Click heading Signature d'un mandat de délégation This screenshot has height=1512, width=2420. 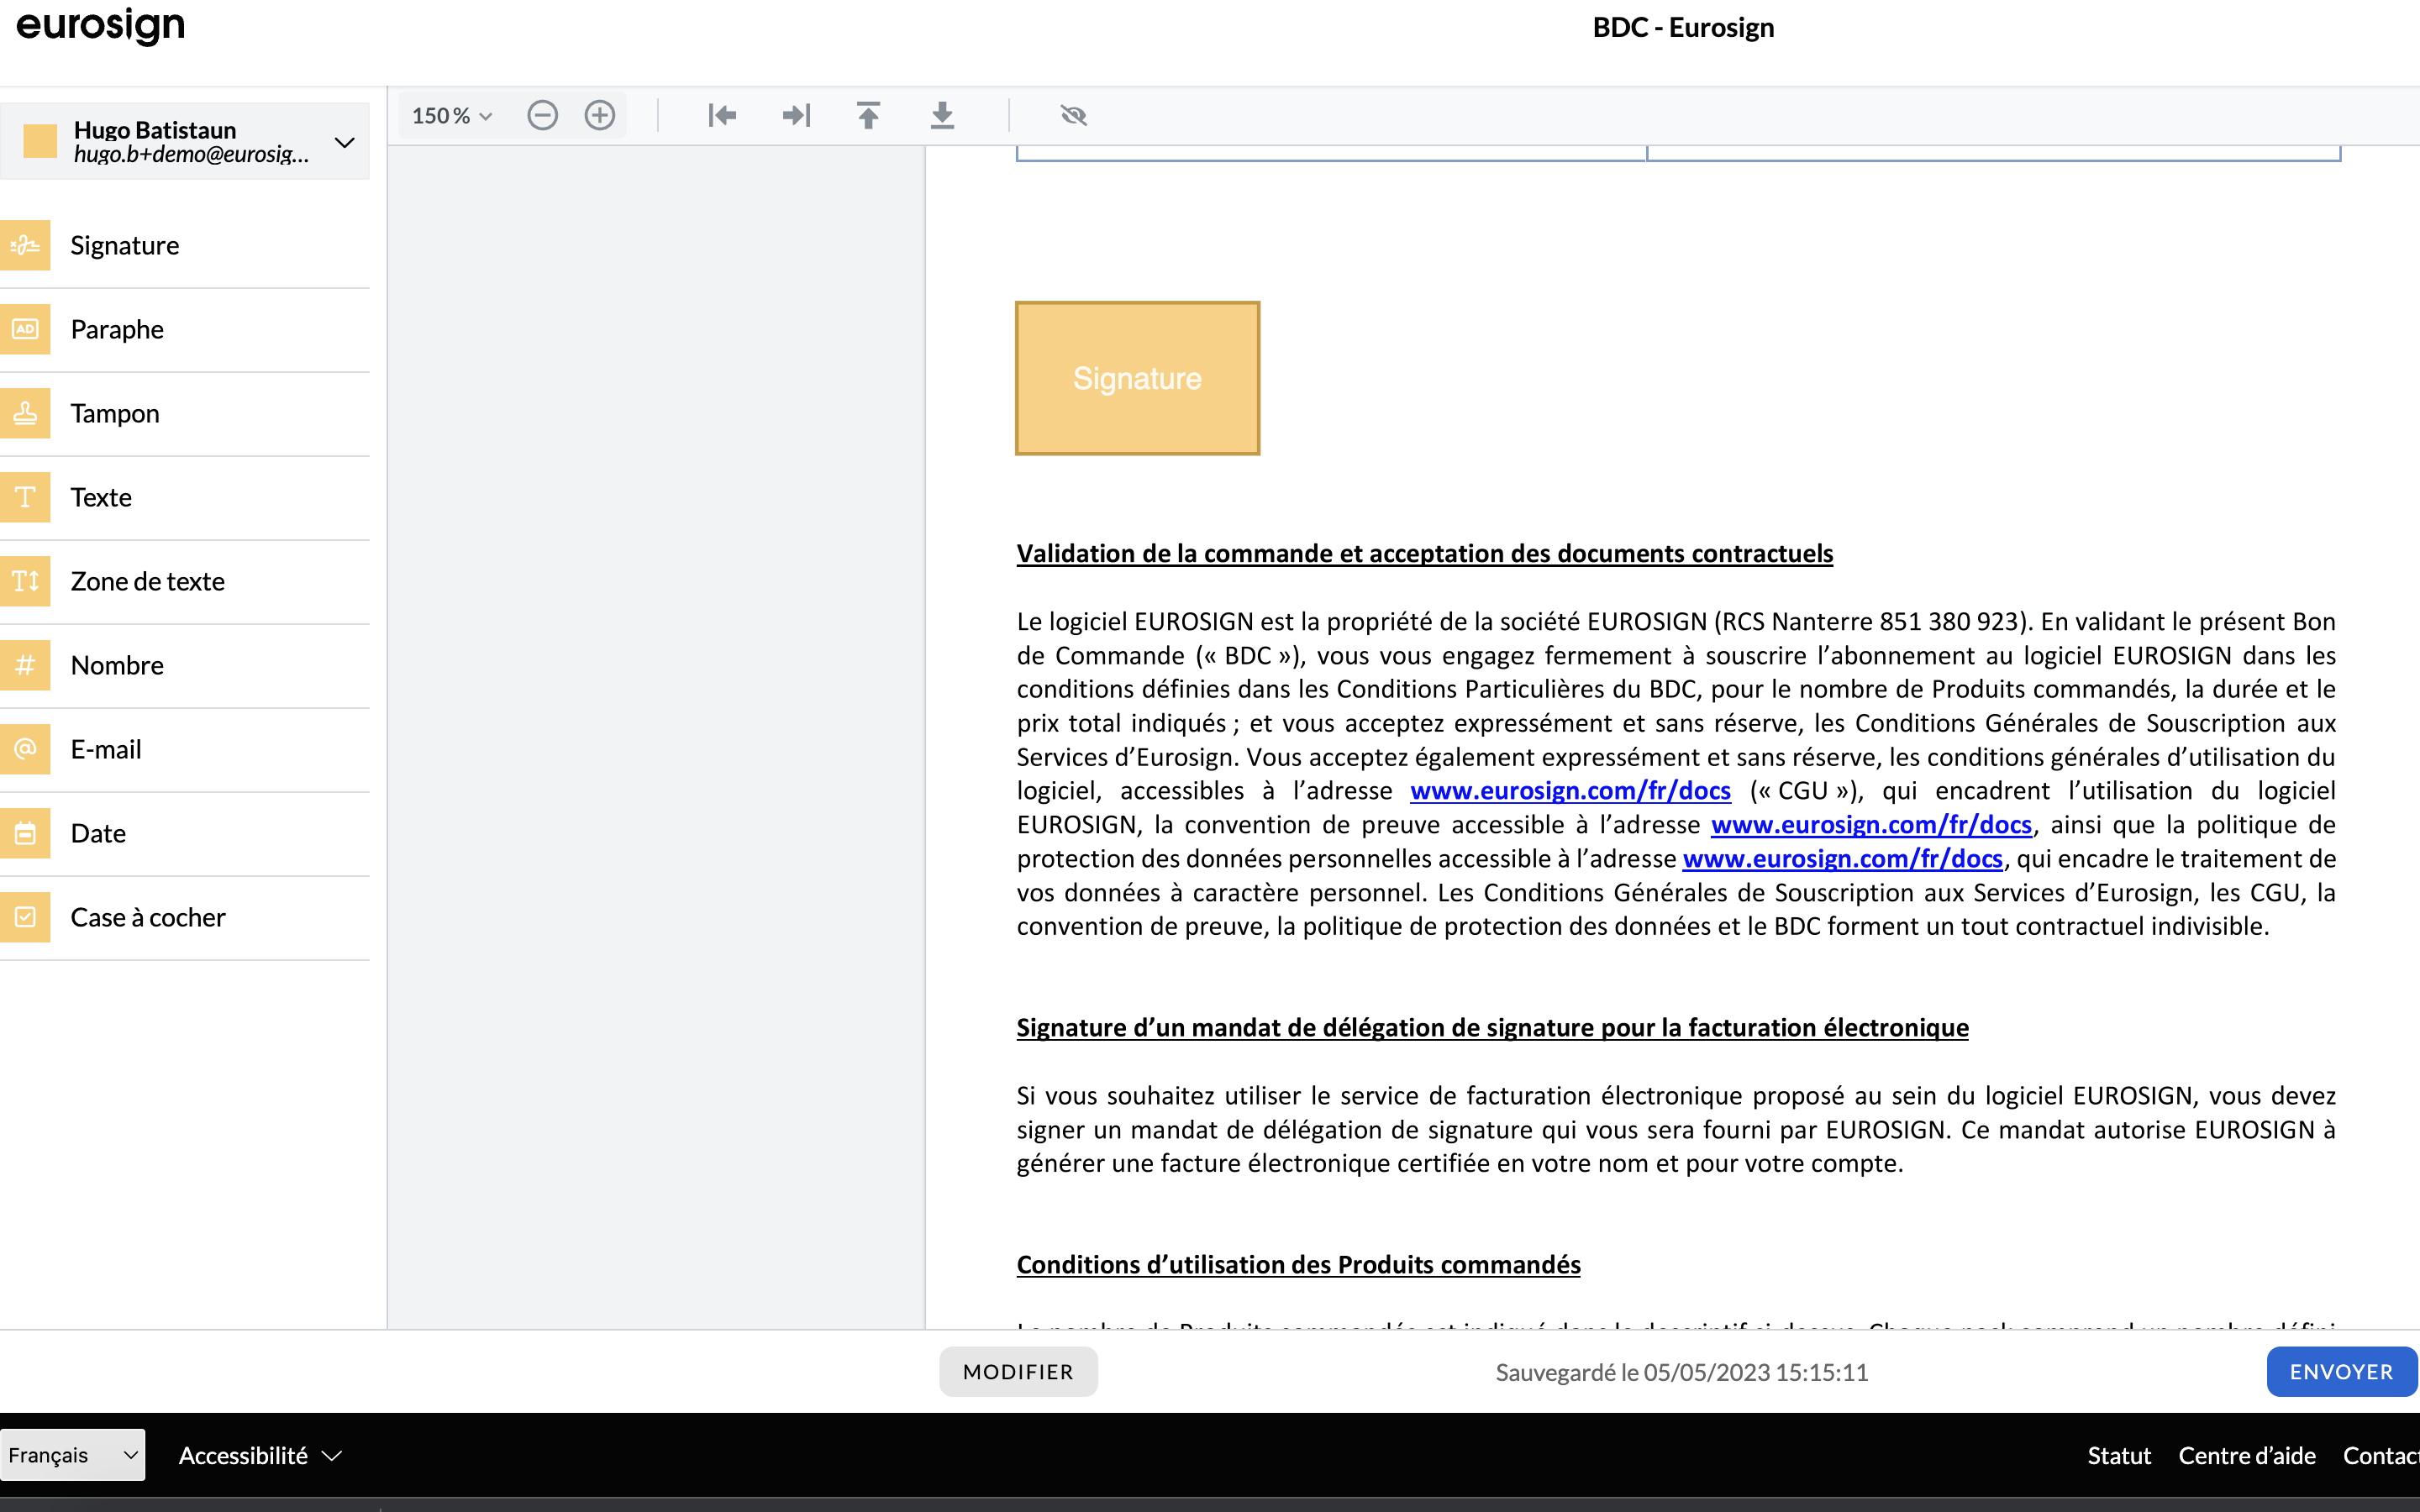(1492, 1027)
